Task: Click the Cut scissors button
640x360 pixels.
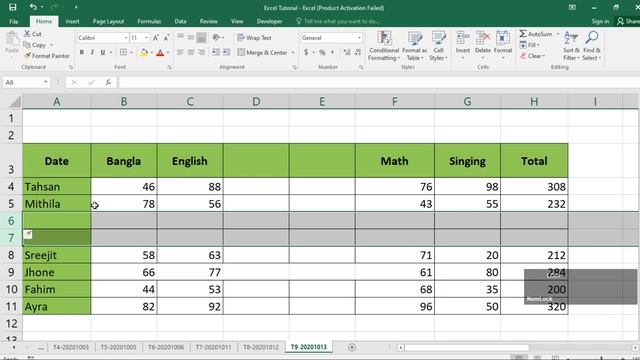Action: point(33,34)
